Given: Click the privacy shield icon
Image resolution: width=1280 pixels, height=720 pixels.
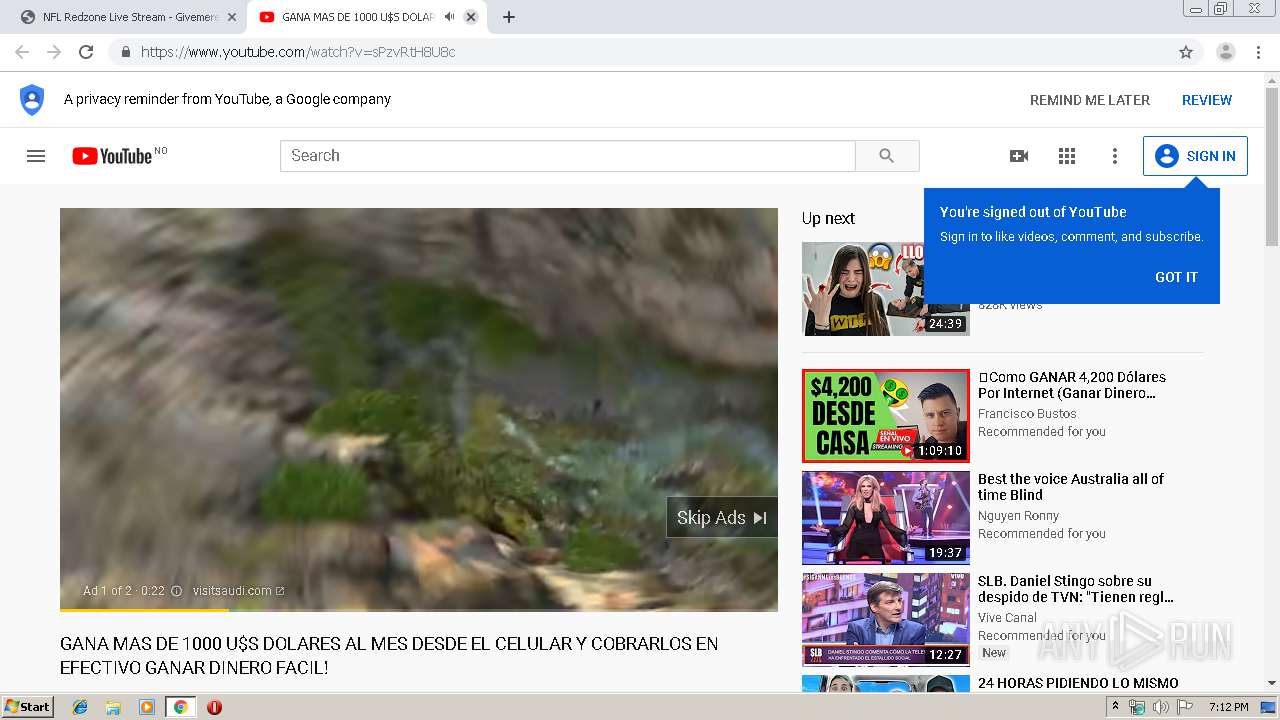Looking at the screenshot, I should point(32,100).
